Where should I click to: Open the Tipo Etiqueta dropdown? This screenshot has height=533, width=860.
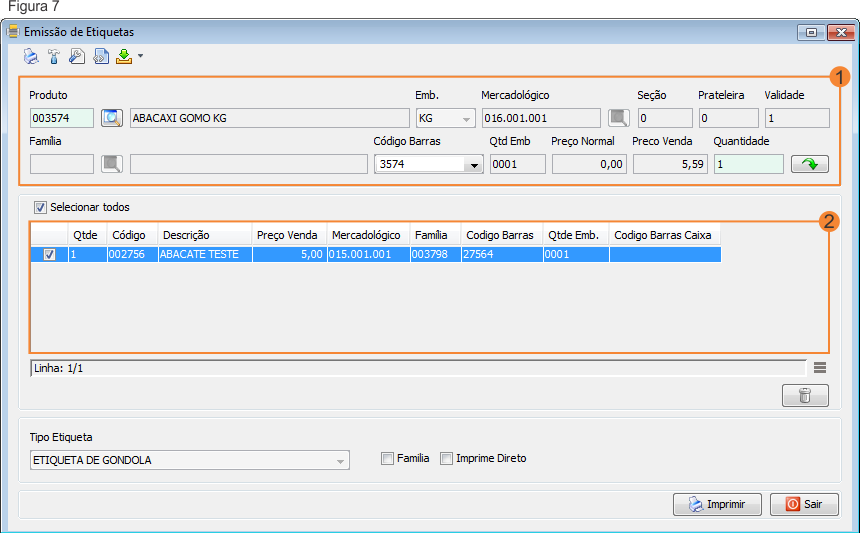click(341, 461)
